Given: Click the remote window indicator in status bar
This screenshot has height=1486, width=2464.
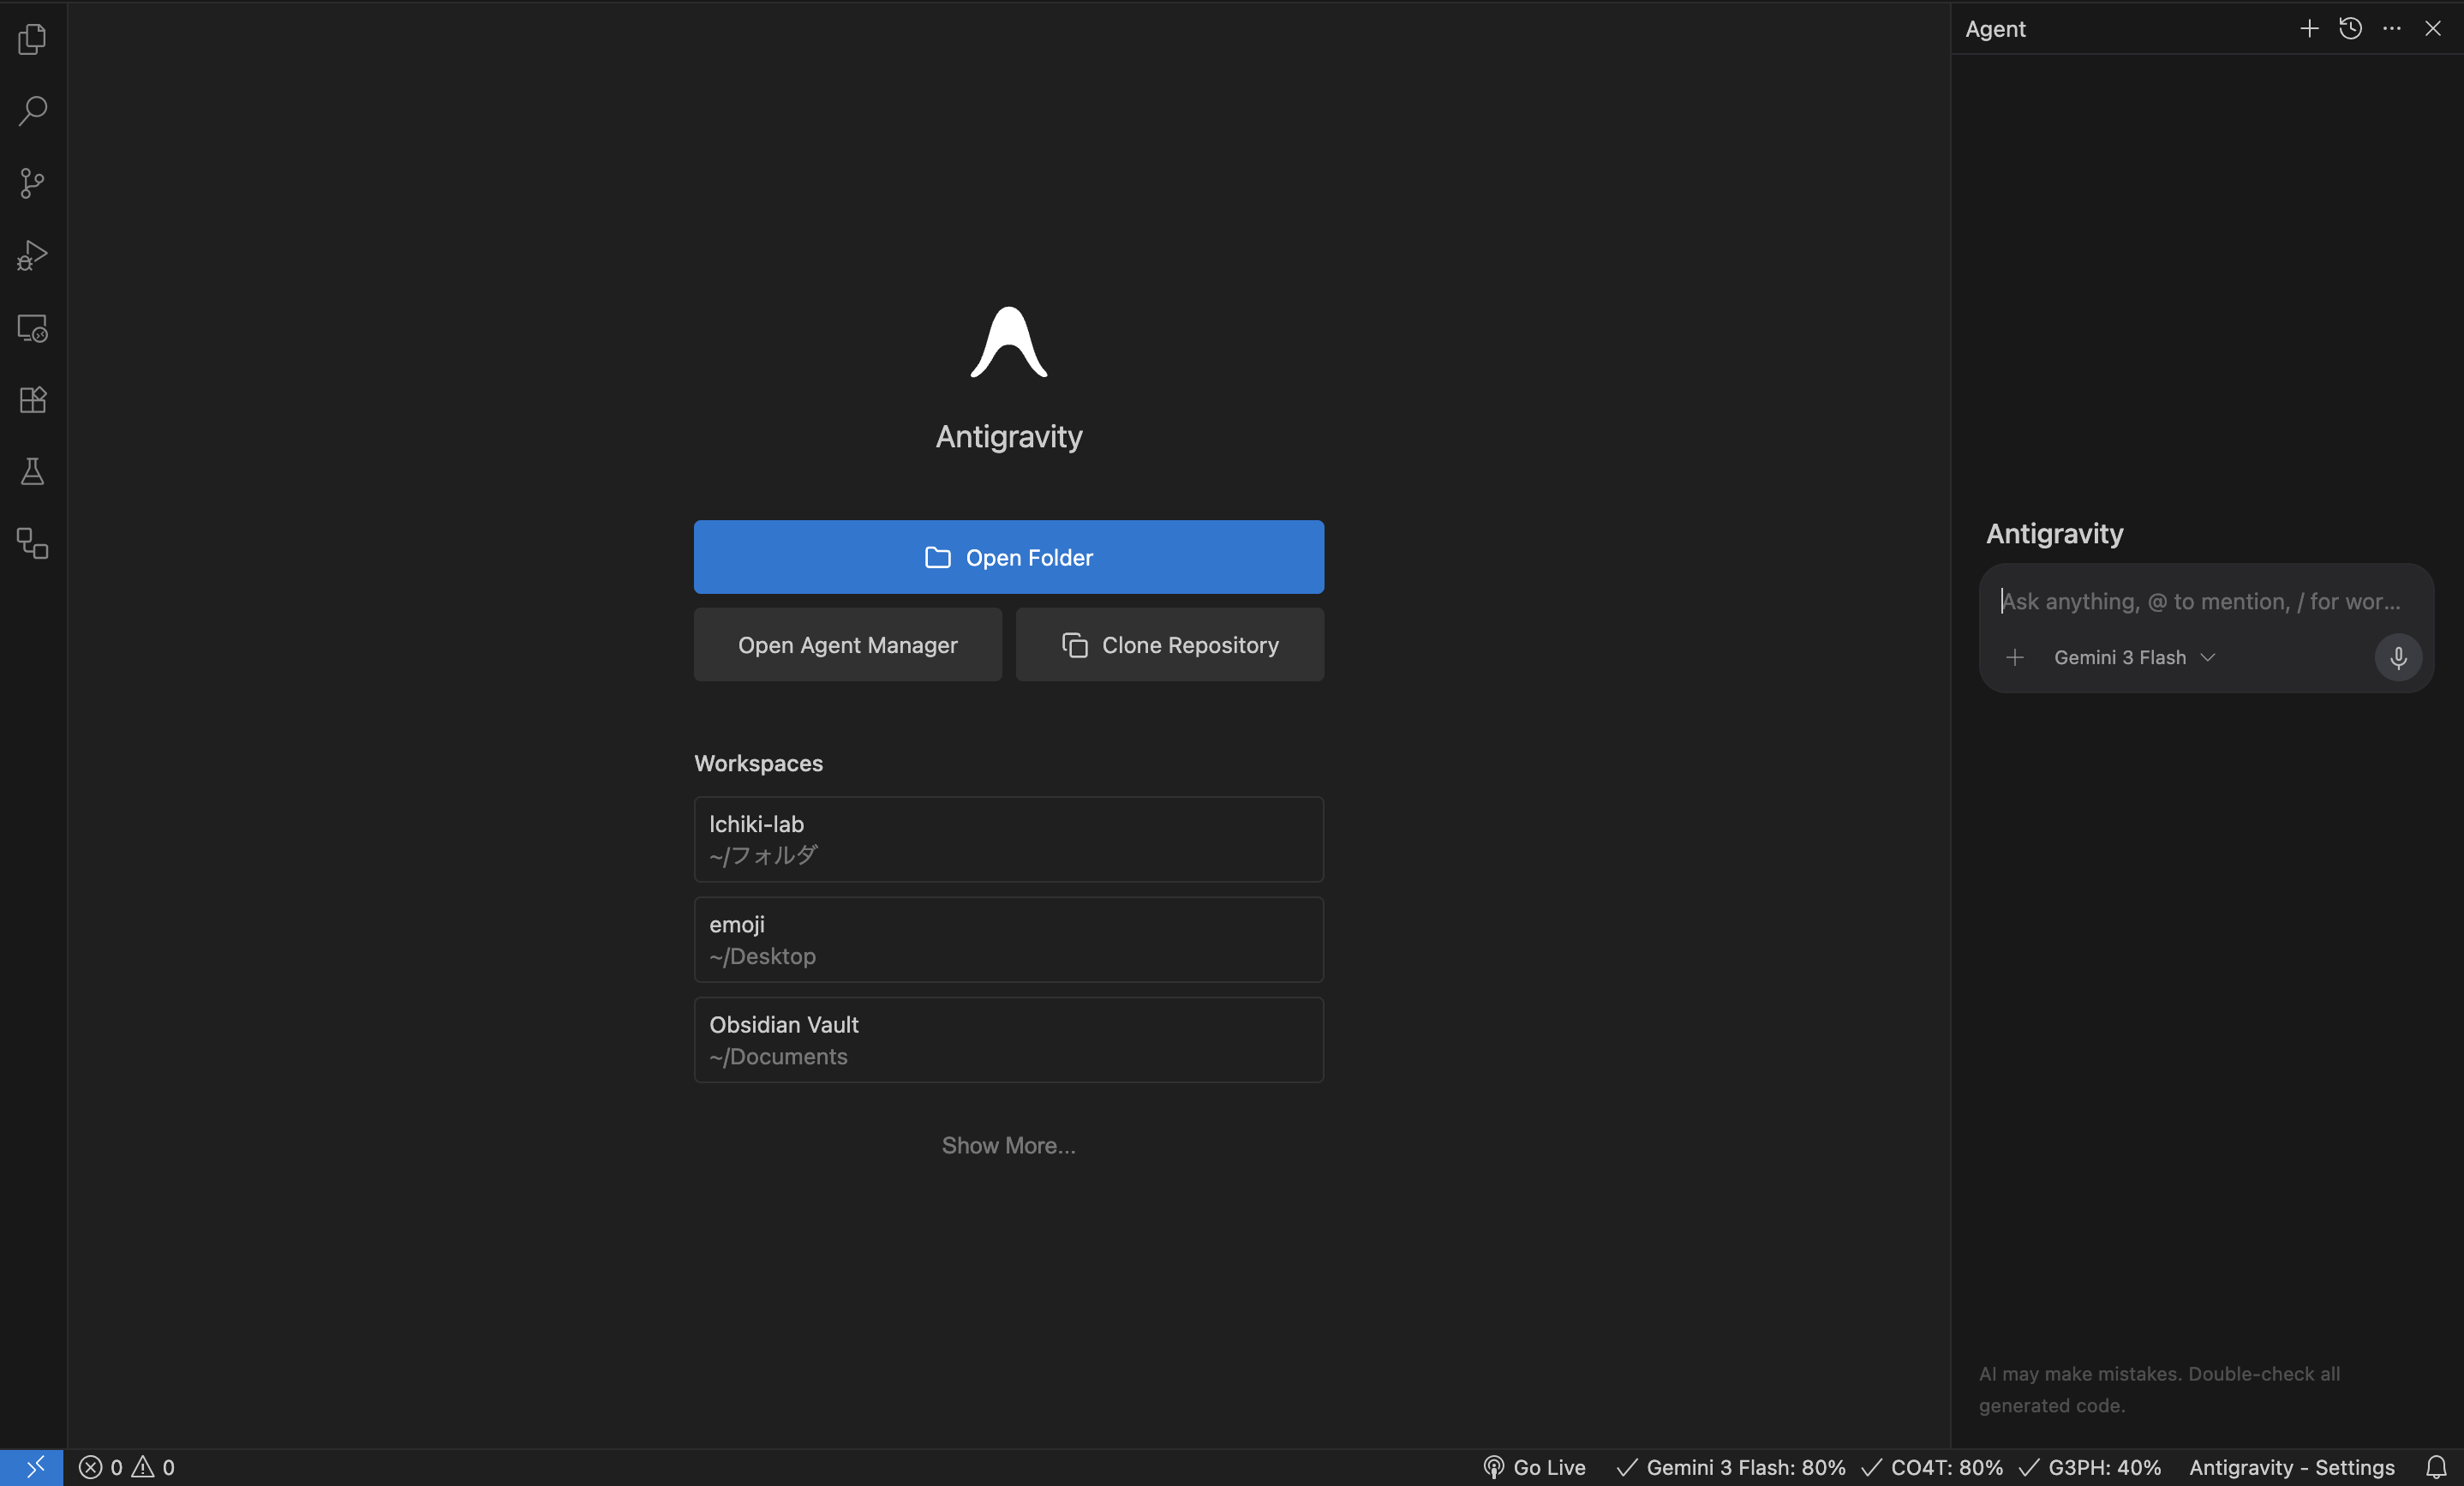Looking at the screenshot, I should pyautogui.click(x=32, y=1467).
